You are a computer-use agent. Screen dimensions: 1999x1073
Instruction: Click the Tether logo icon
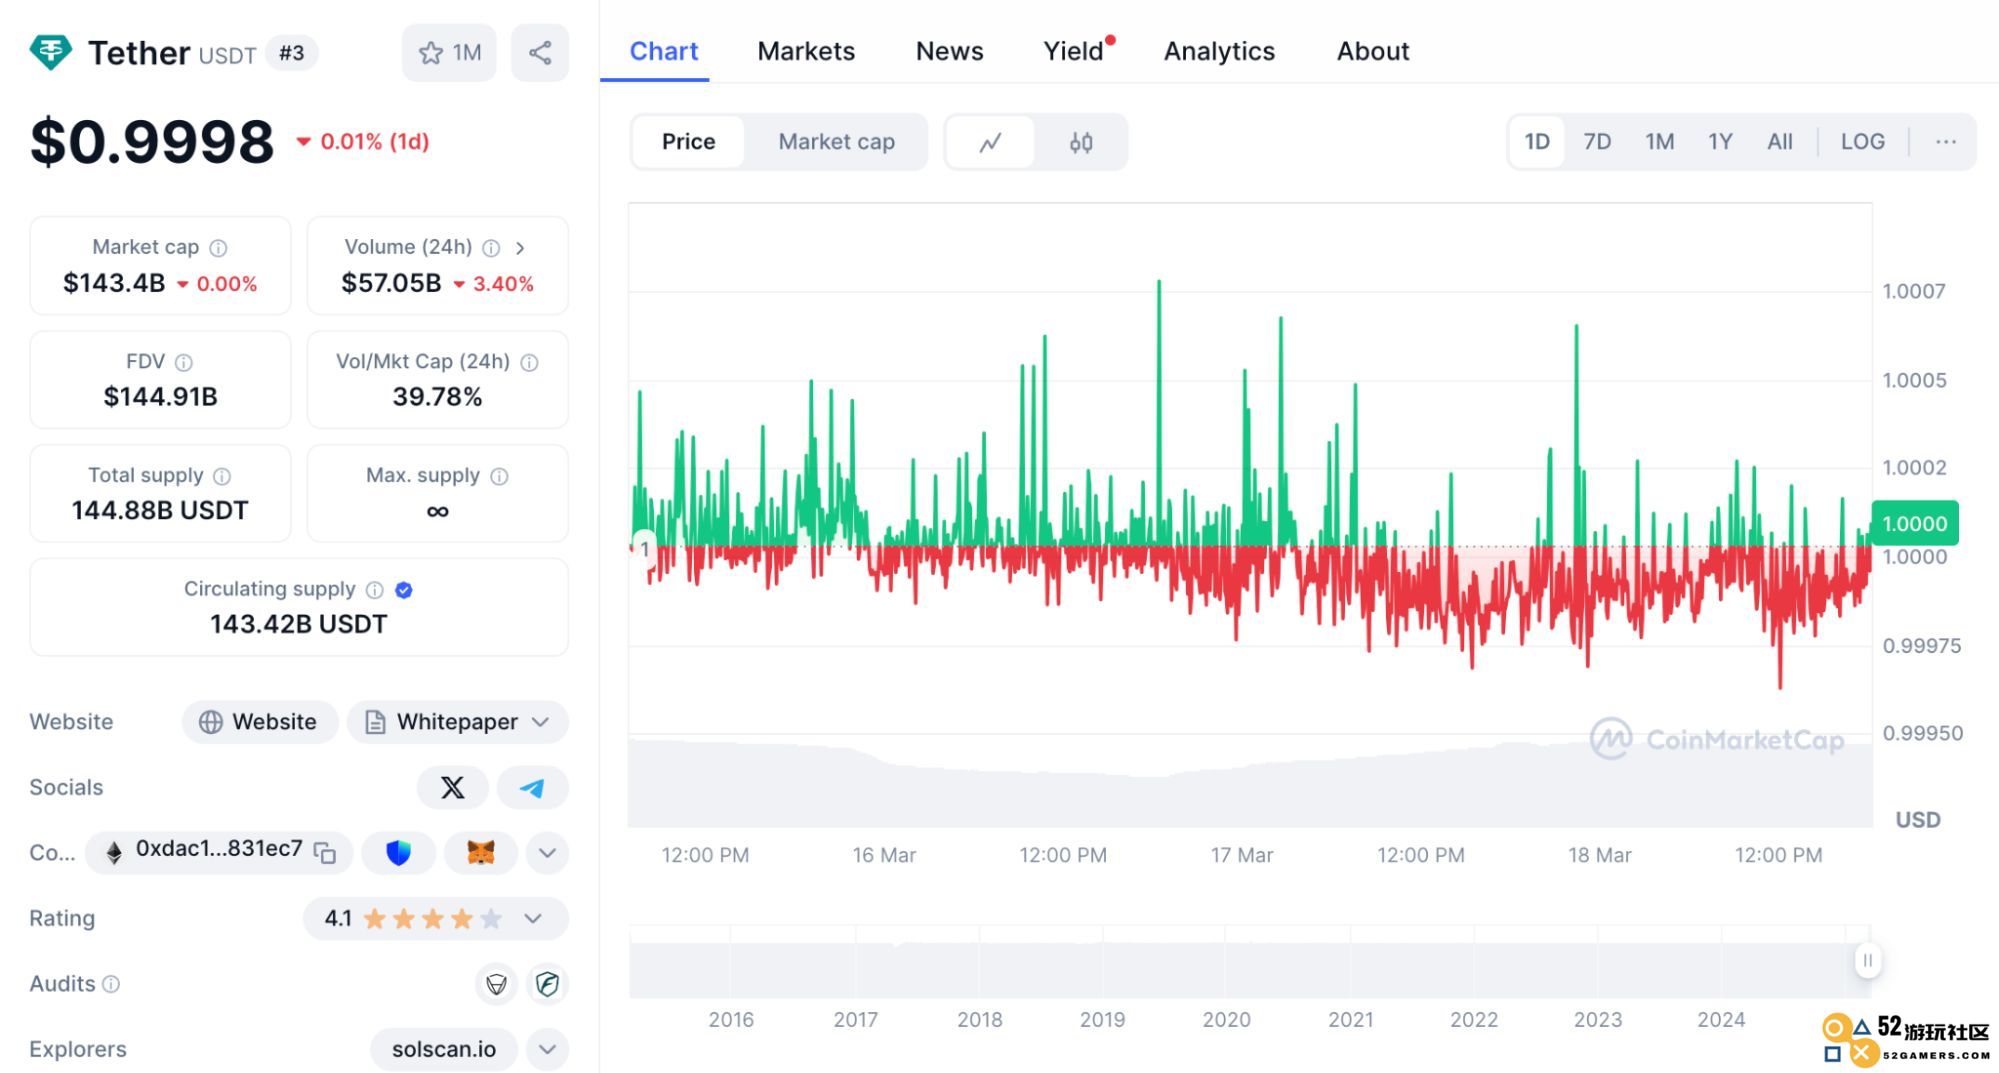point(50,52)
